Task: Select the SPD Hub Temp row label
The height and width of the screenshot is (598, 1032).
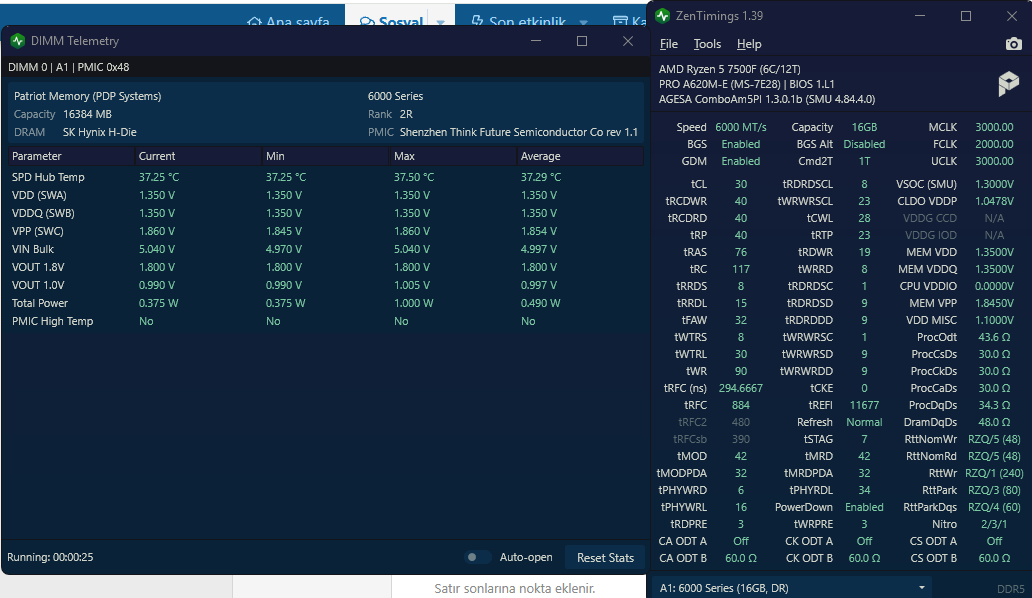Action: click(x=48, y=177)
